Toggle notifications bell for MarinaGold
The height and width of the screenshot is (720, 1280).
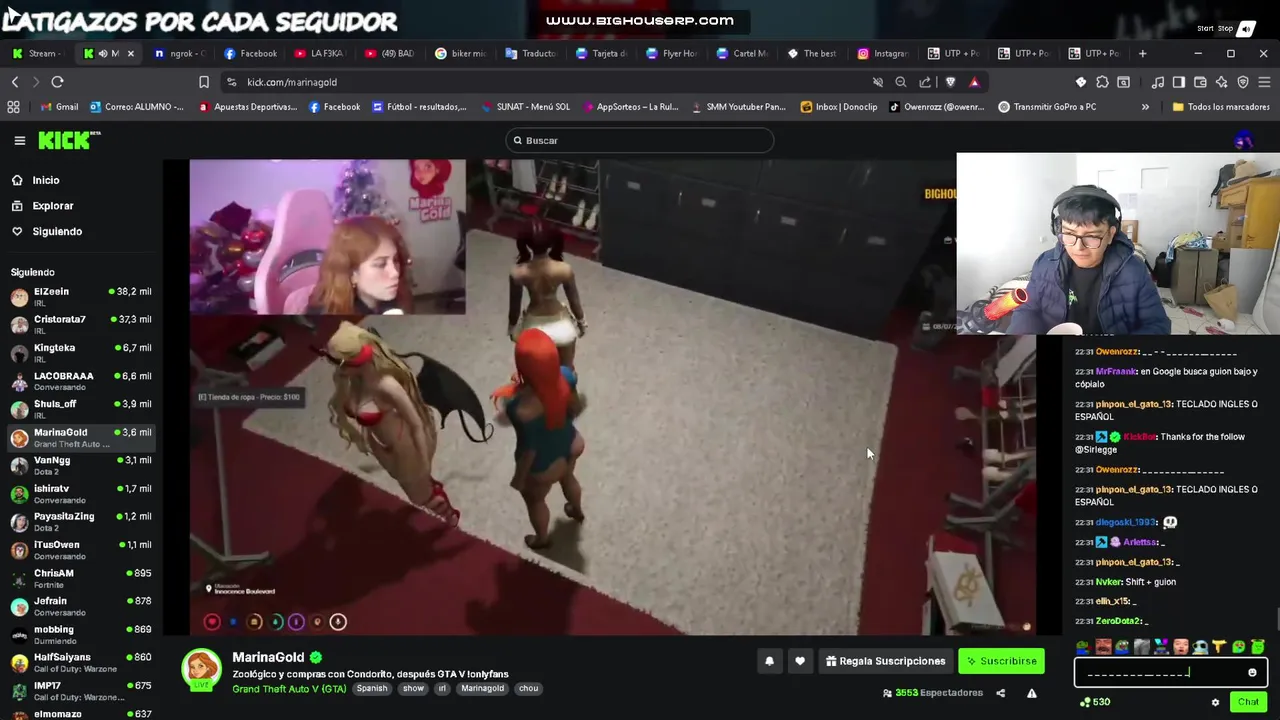click(x=769, y=661)
